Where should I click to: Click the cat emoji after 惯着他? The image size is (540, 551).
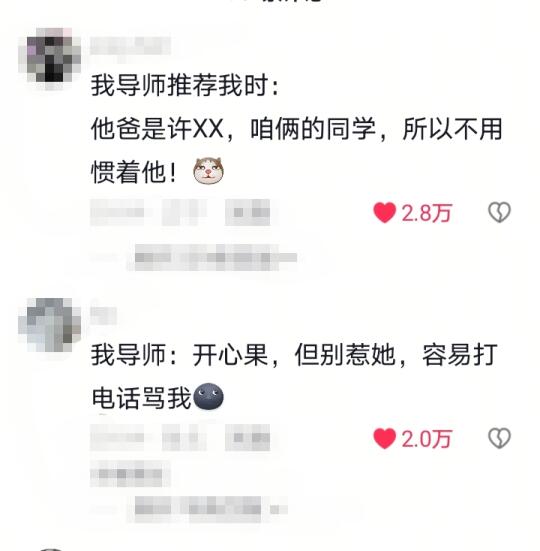[x=208, y=171]
